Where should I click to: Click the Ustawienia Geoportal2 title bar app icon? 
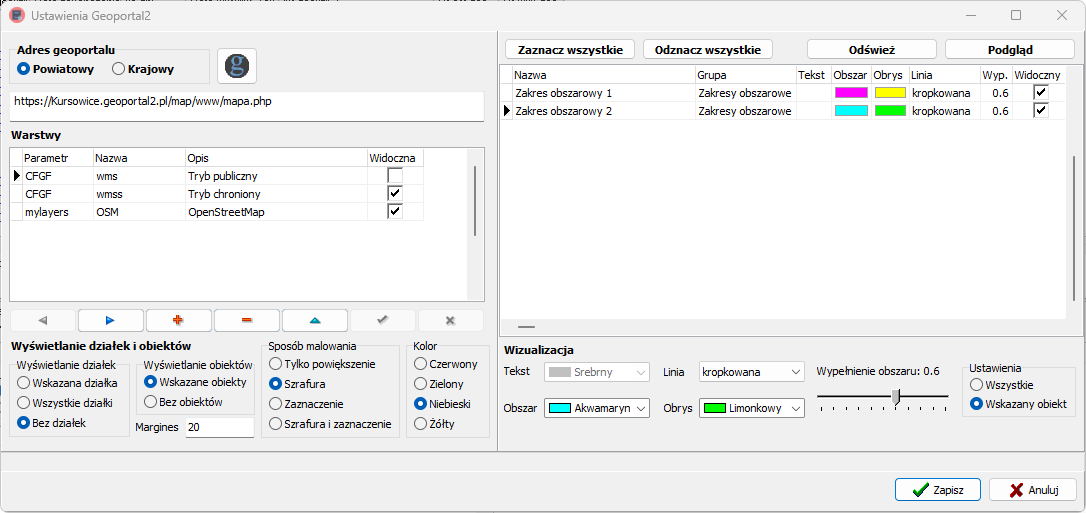15,15
